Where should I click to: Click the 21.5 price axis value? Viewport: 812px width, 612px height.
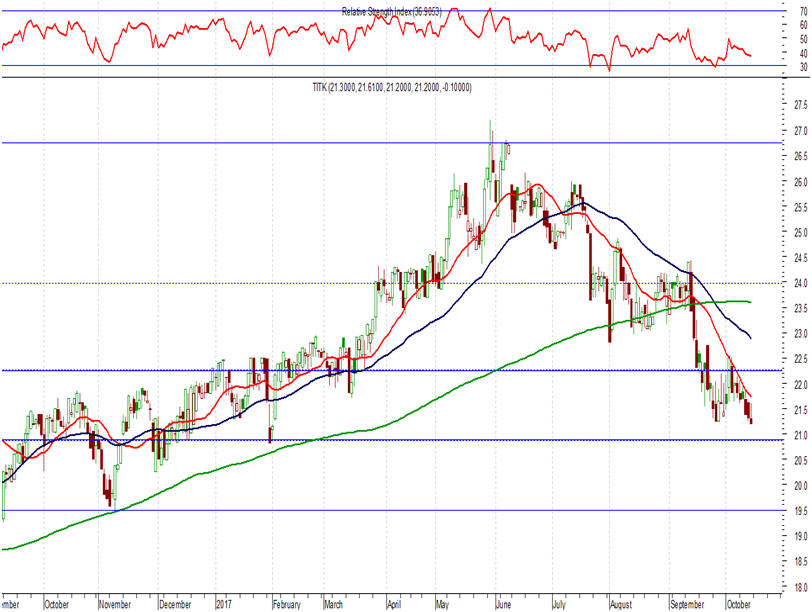pos(801,410)
